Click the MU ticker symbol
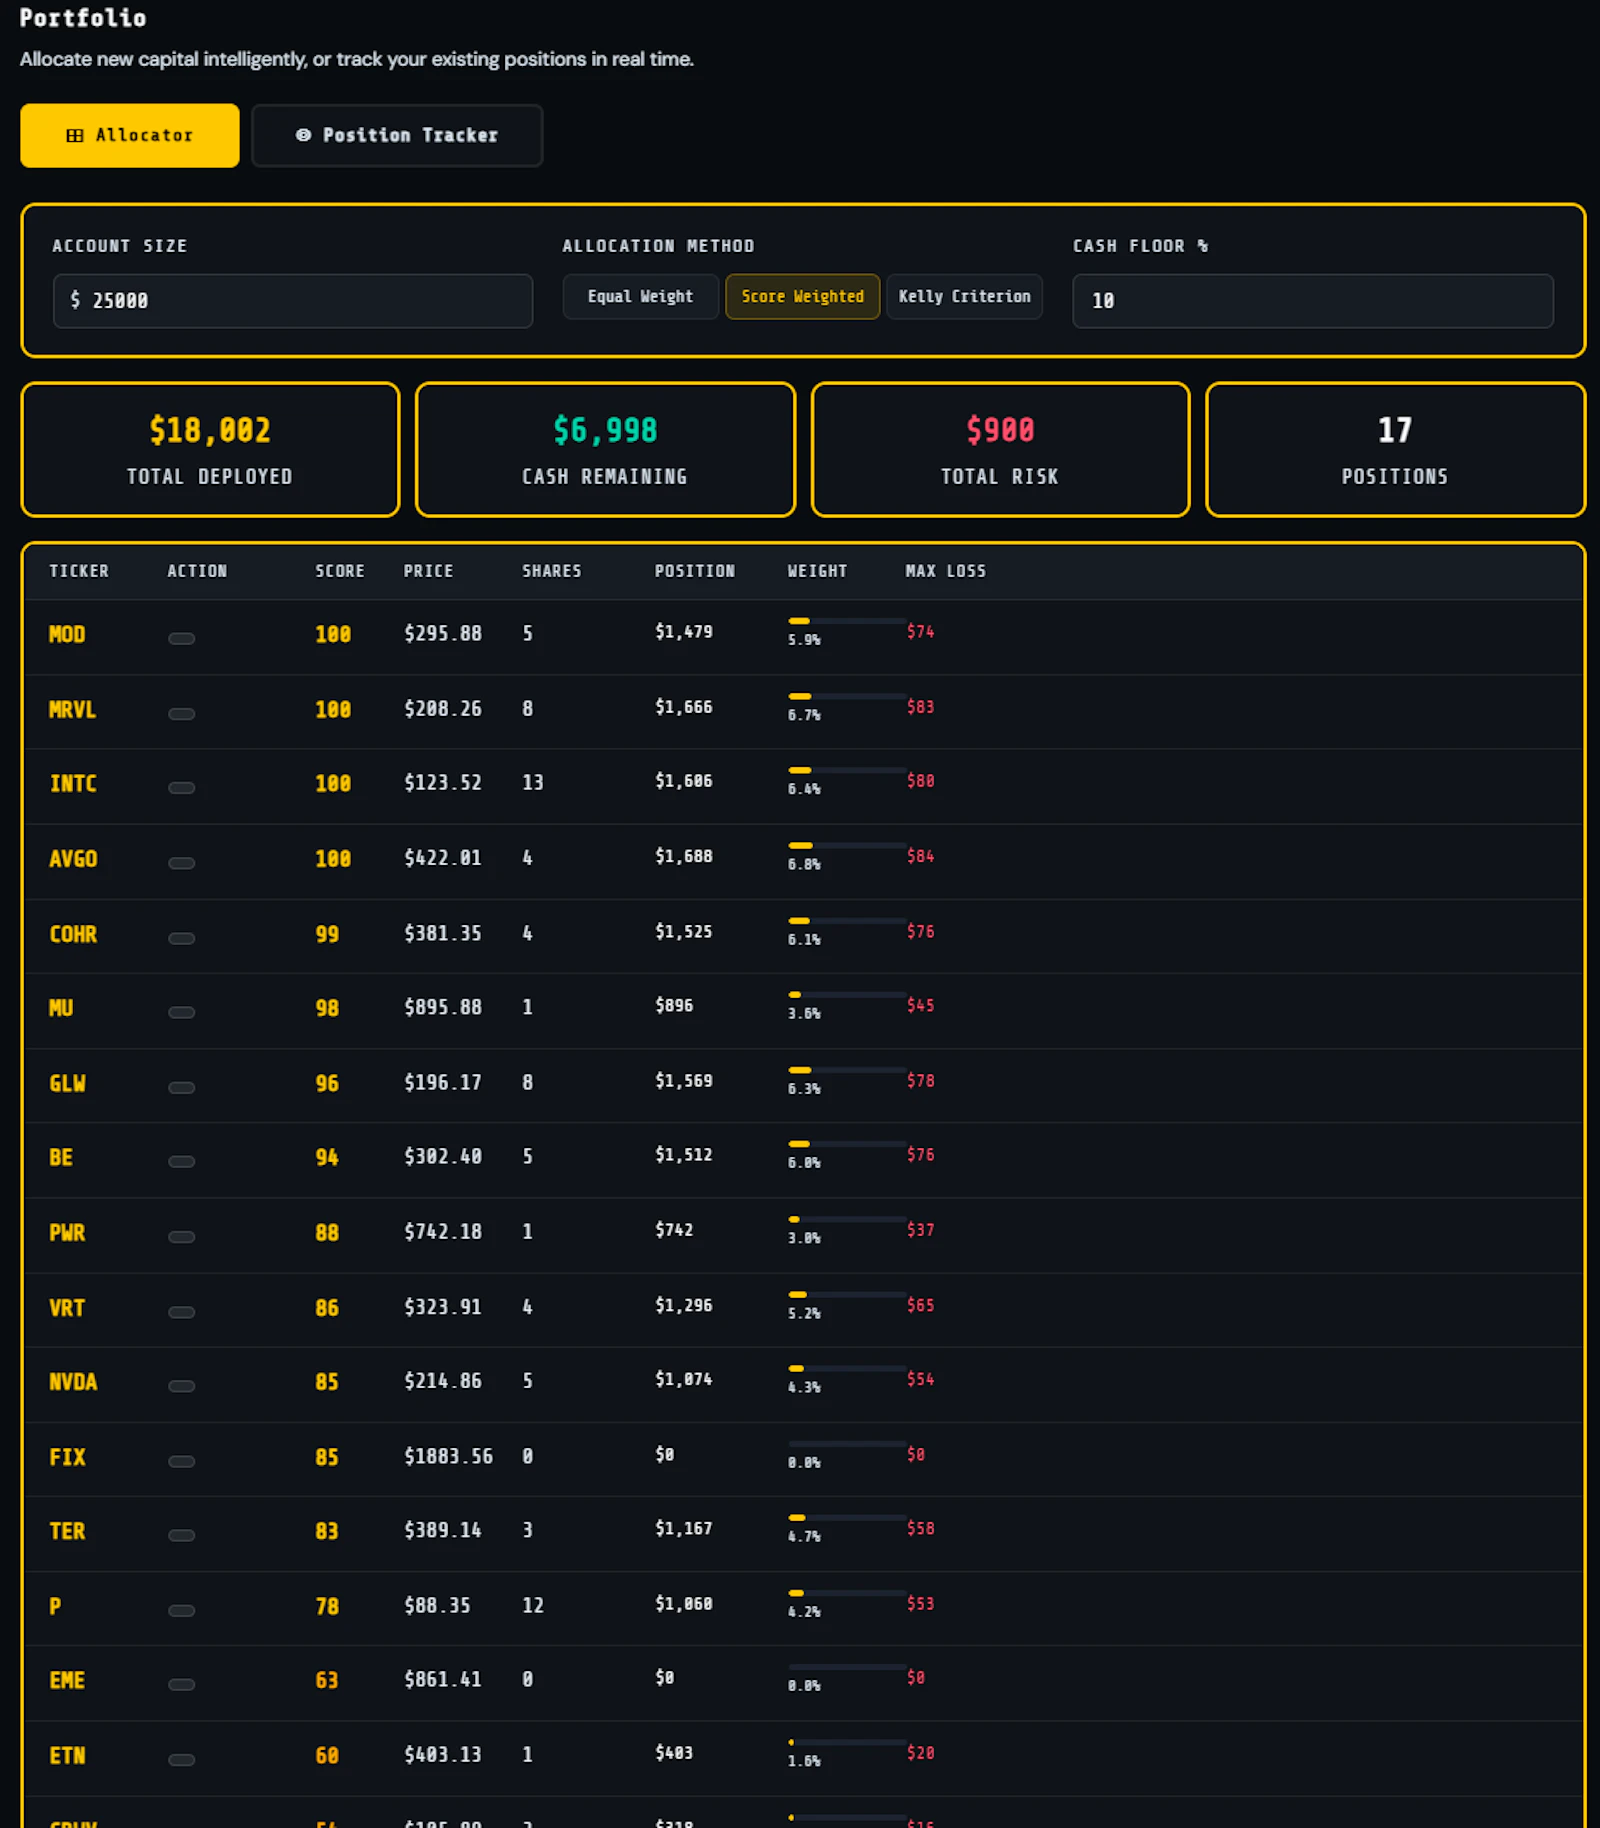Screen dimensions: 1600x1828 pyautogui.click(x=61, y=1008)
